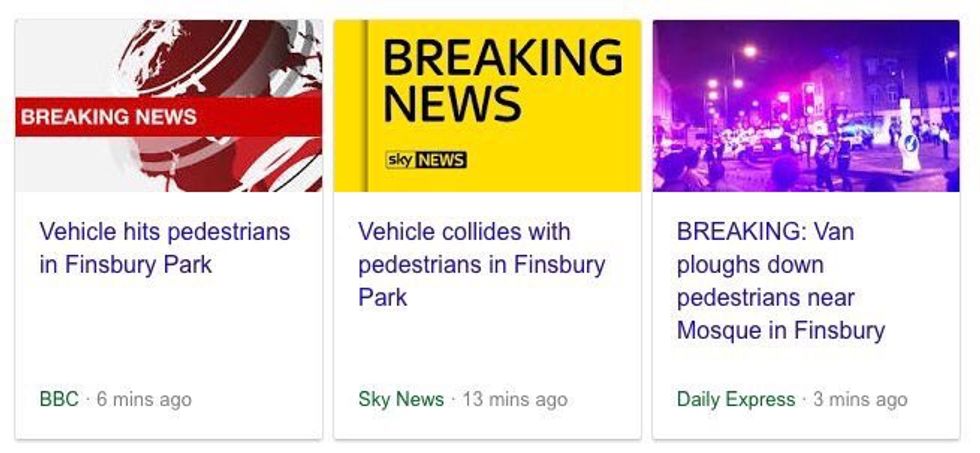Click the "13 mins ago" timestamp

pos(515,399)
